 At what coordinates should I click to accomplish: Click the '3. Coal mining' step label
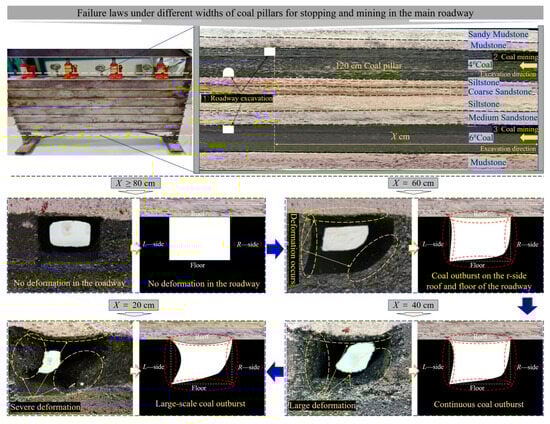coord(515,129)
